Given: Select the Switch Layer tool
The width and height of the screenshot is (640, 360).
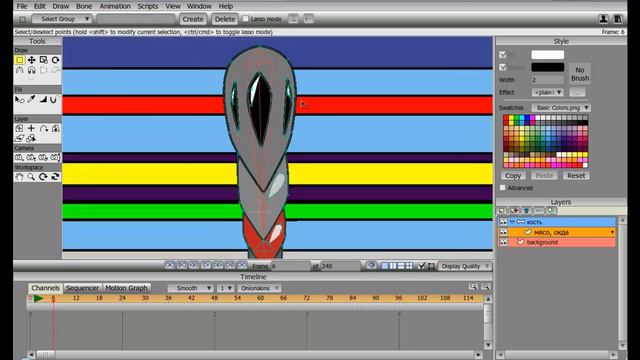Looking at the screenshot, I should (x=31, y=138).
